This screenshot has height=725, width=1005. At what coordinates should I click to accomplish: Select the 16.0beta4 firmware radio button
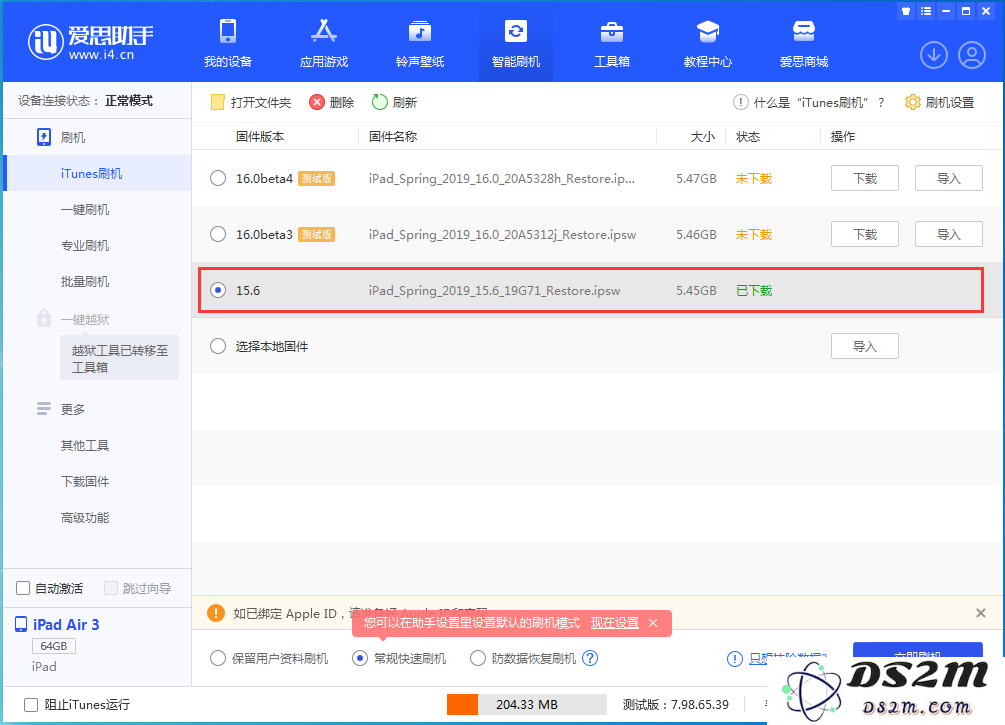point(218,178)
